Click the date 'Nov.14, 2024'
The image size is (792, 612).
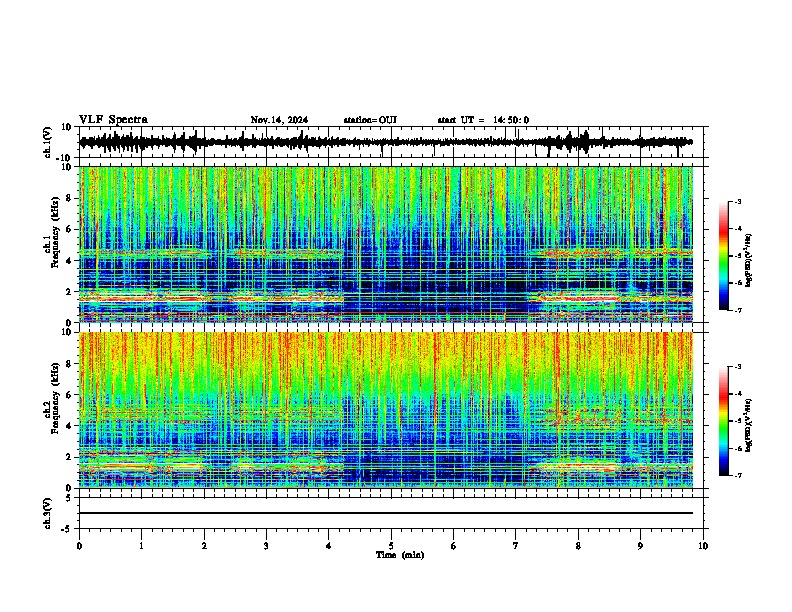(x=279, y=120)
